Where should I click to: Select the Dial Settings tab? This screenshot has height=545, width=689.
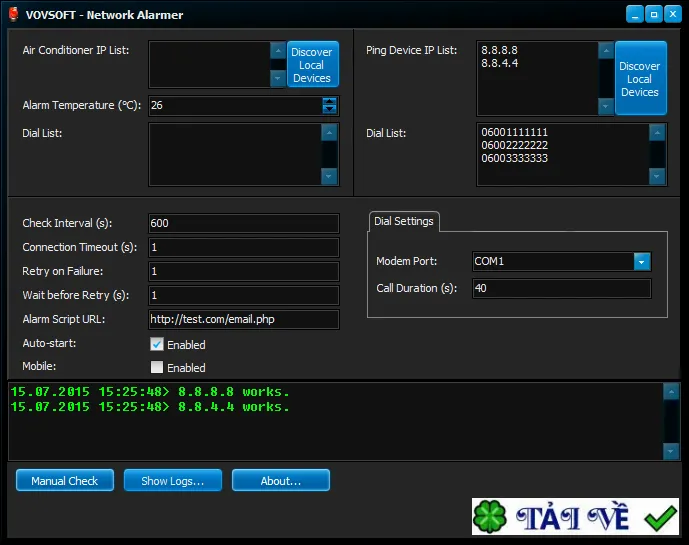(403, 221)
